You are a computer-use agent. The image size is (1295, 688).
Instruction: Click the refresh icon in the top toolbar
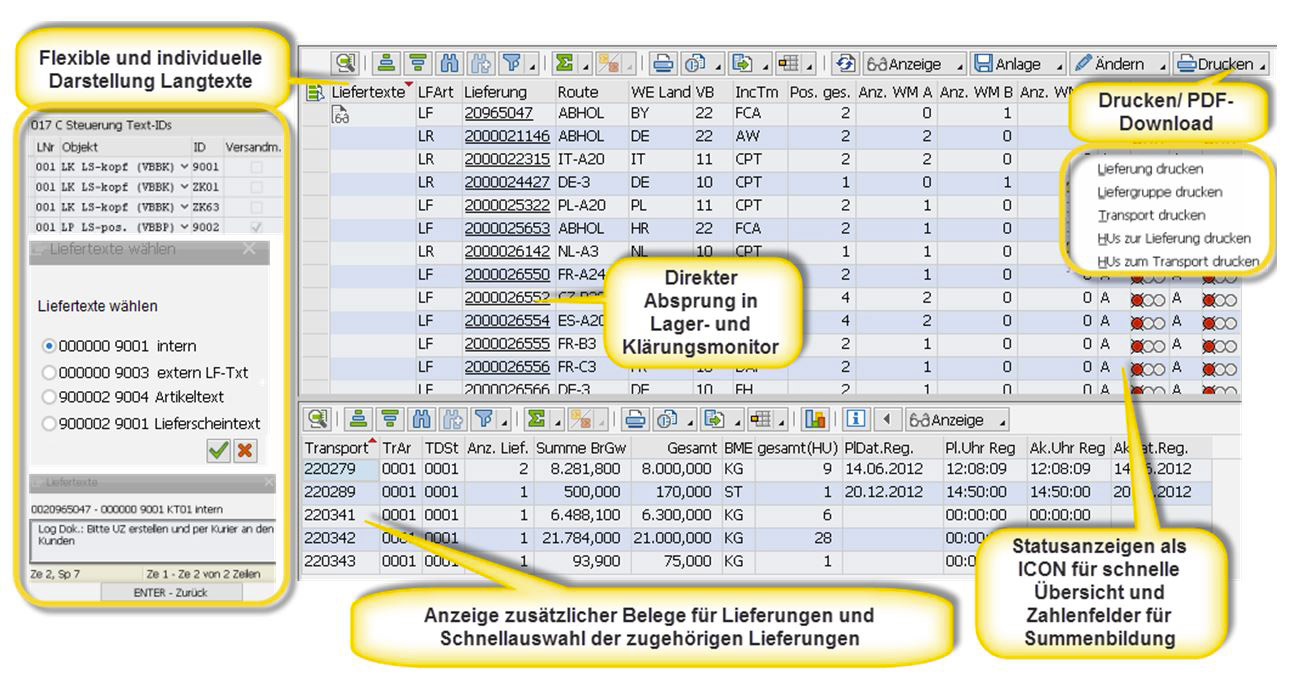click(846, 63)
